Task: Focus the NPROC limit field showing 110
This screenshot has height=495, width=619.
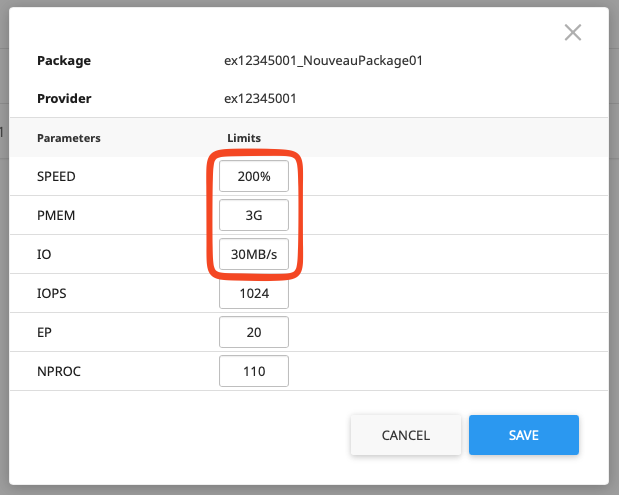Action: point(254,371)
